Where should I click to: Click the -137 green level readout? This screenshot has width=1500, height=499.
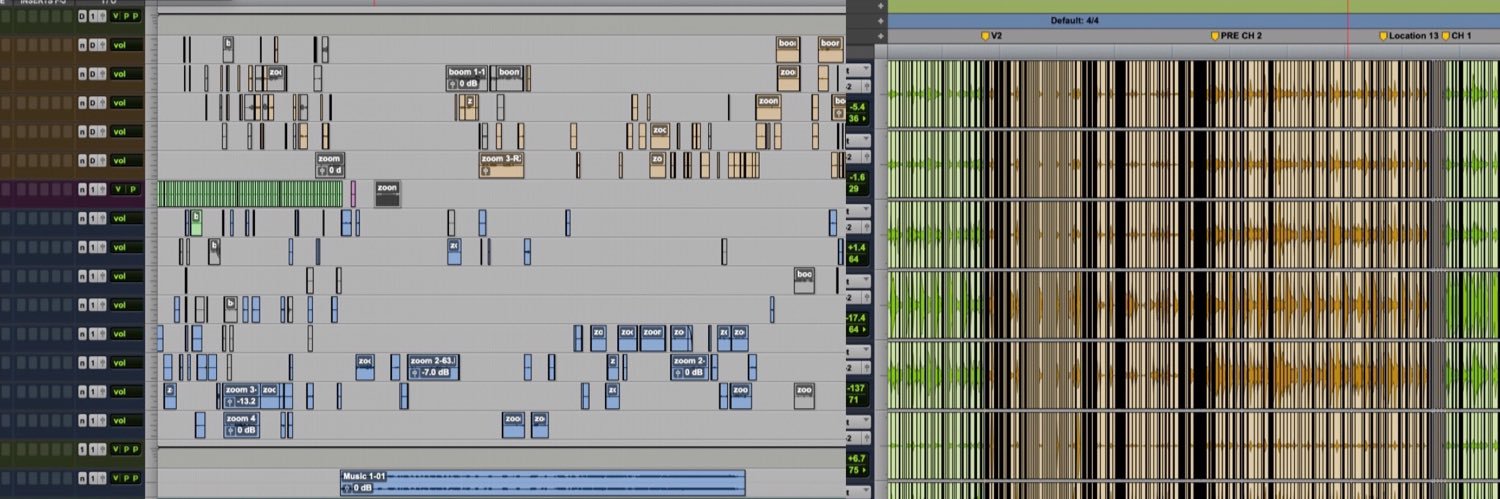click(x=857, y=388)
